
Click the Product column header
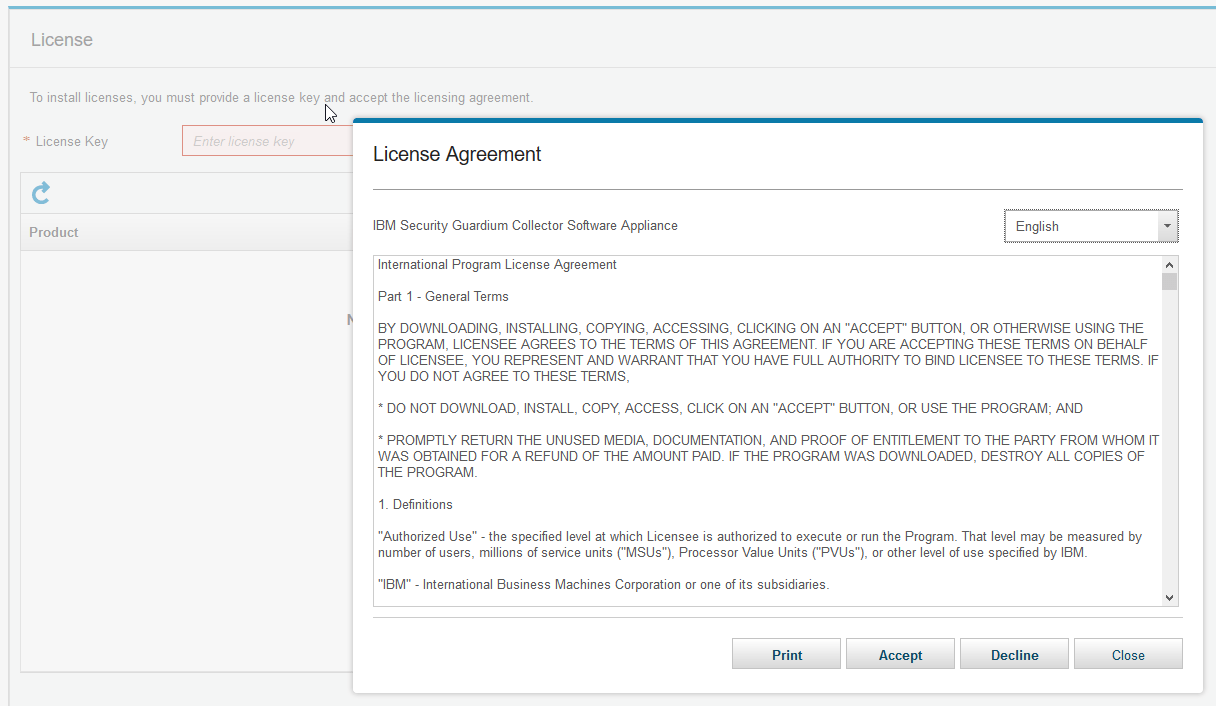tap(54, 232)
